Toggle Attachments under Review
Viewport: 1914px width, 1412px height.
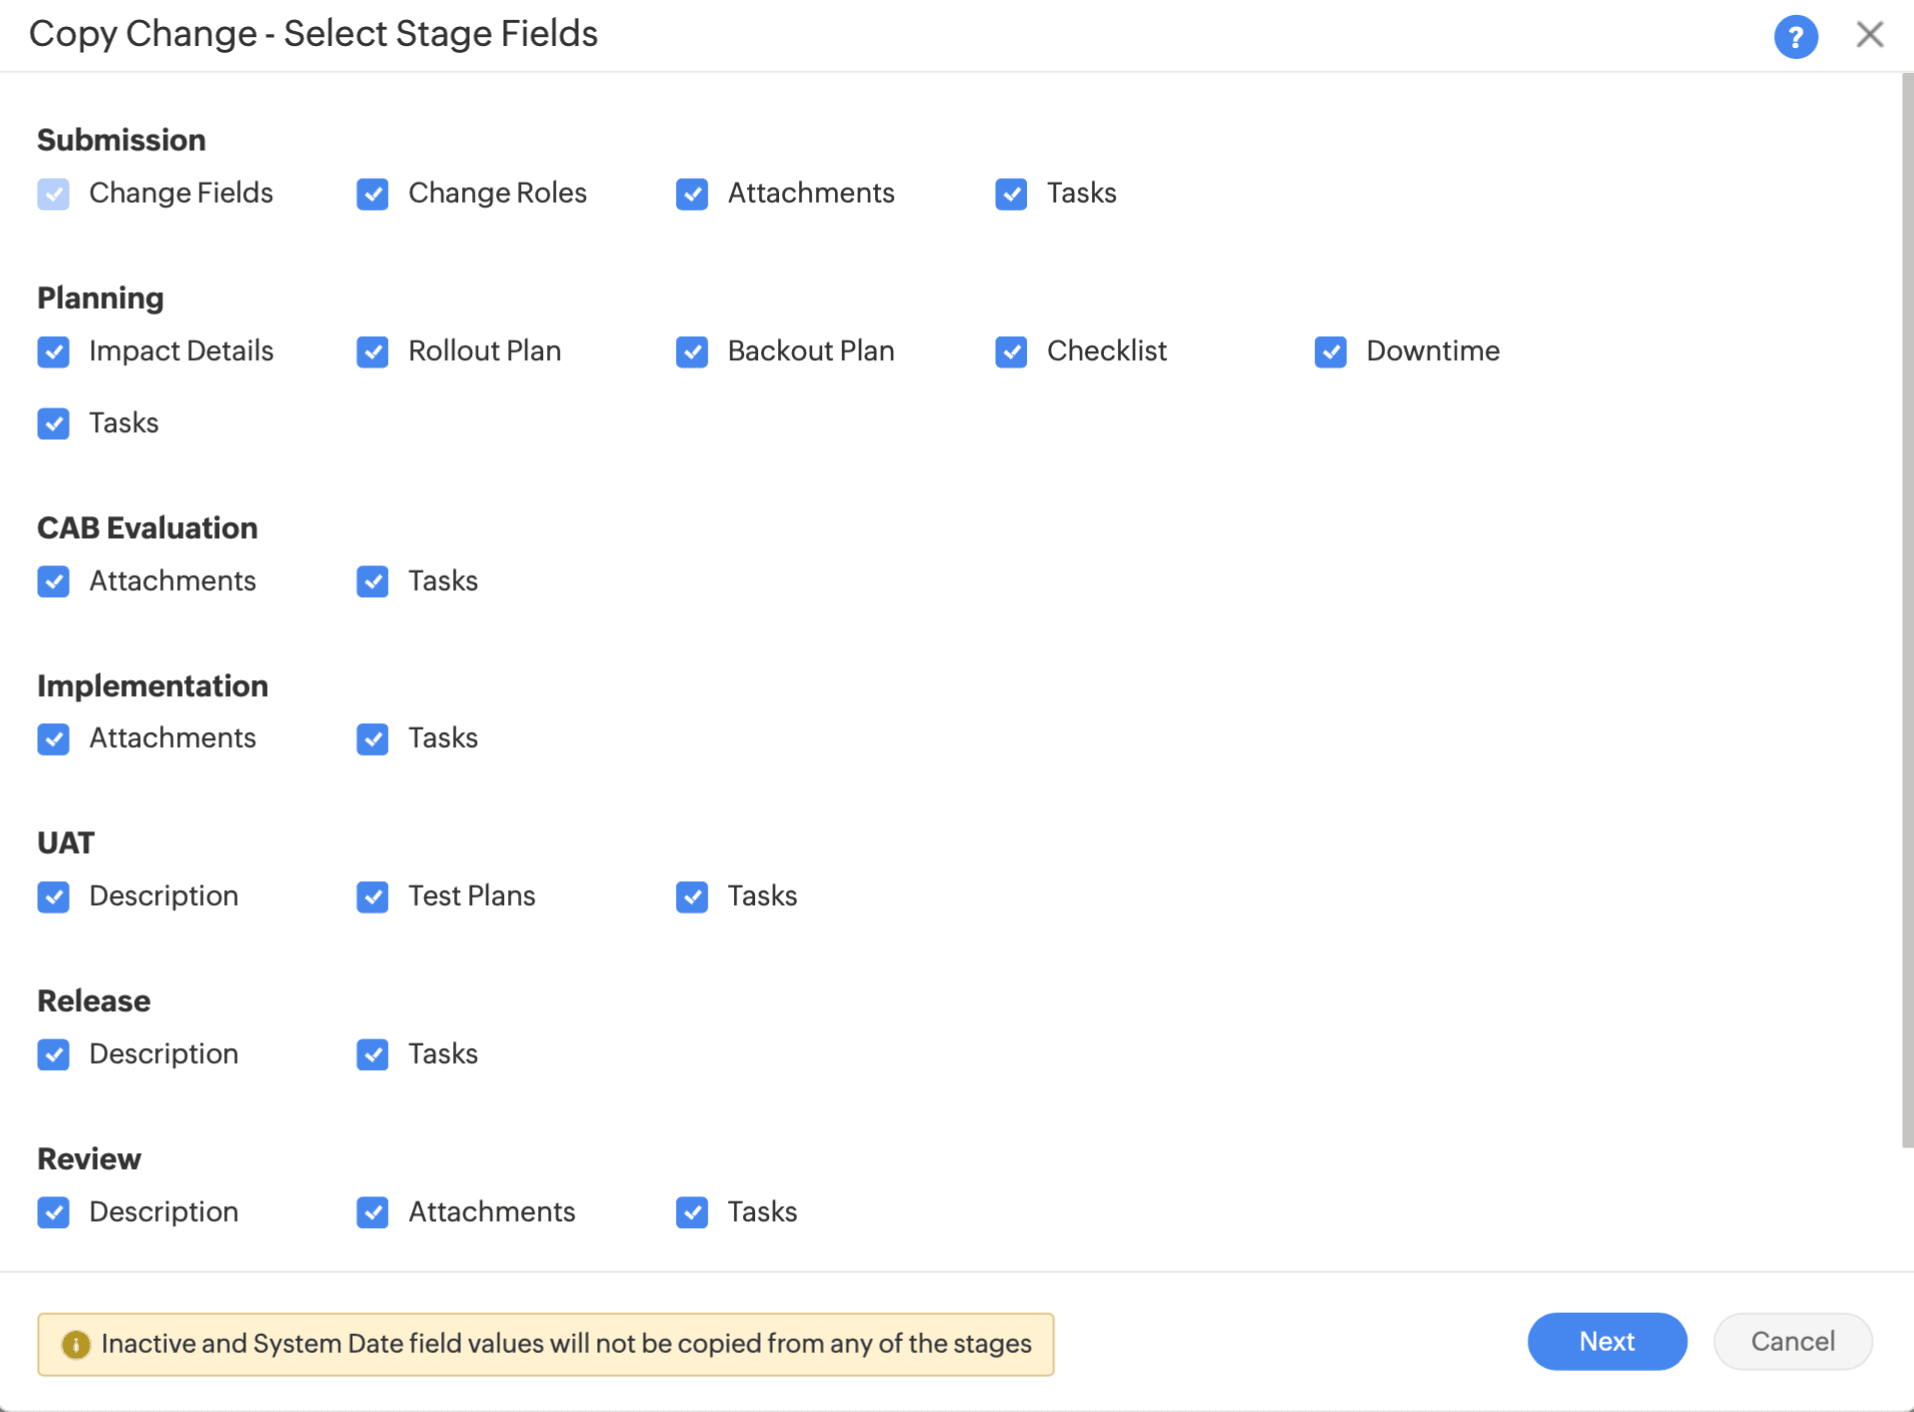(x=372, y=1213)
